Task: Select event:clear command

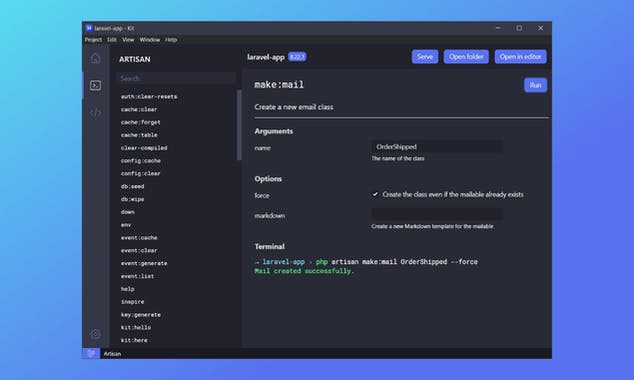Action: coord(139,251)
